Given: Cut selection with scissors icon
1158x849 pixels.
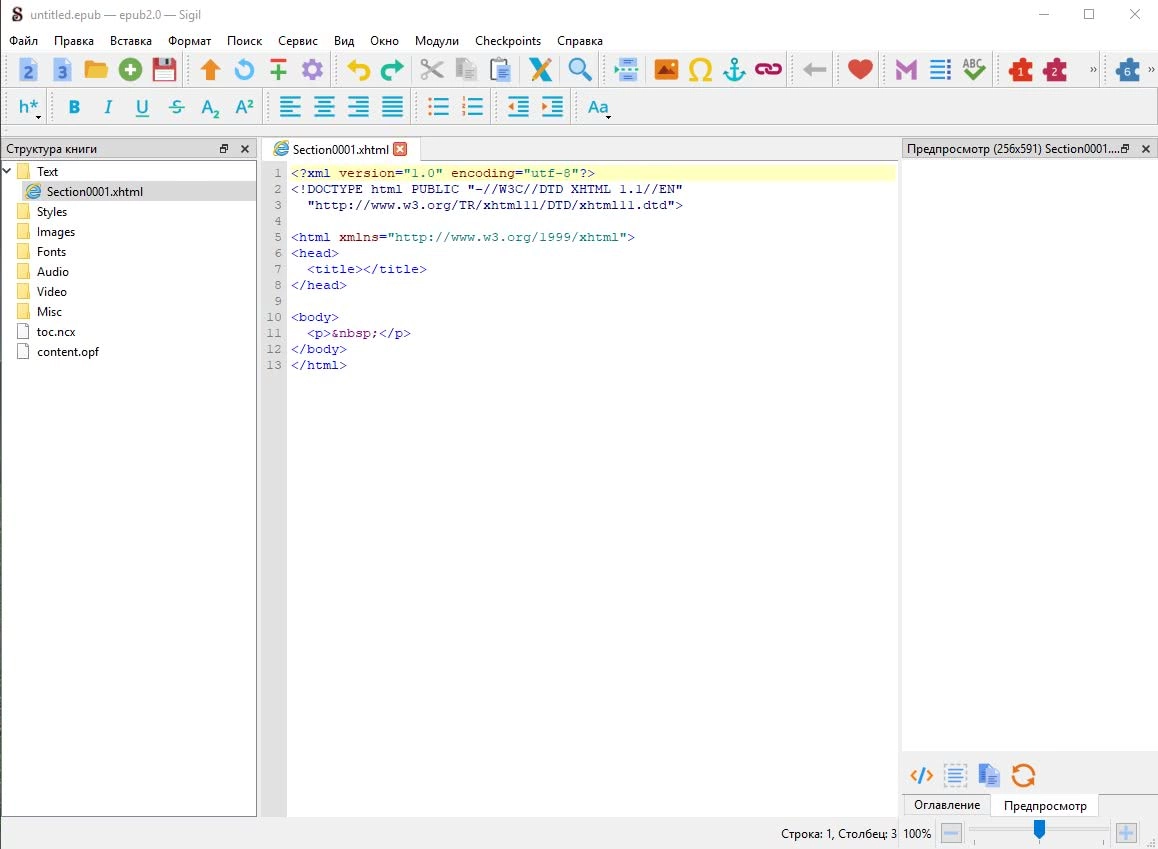Looking at the screenshot, I should [x=432, y=70].
